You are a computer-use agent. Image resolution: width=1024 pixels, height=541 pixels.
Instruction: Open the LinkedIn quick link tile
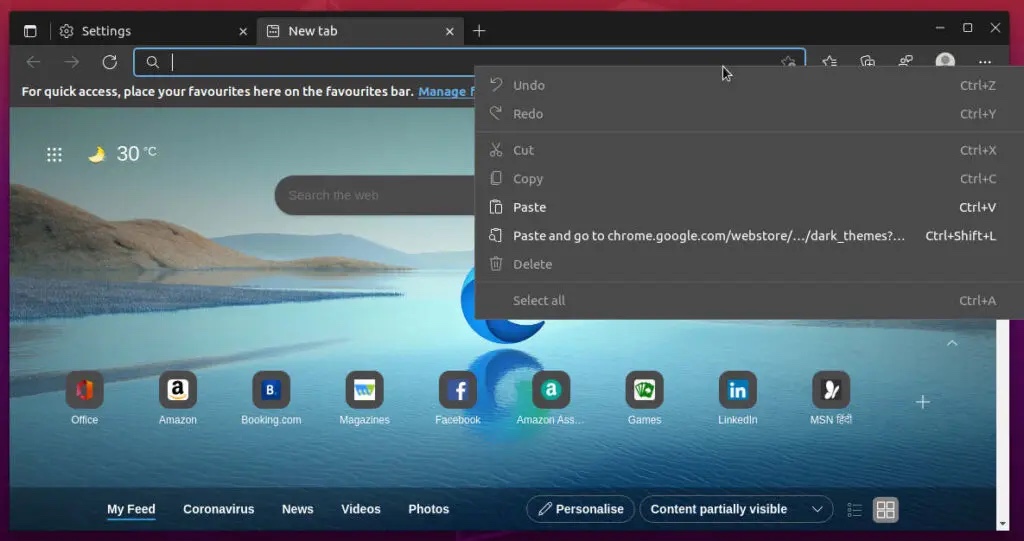(x=737, y=390)
